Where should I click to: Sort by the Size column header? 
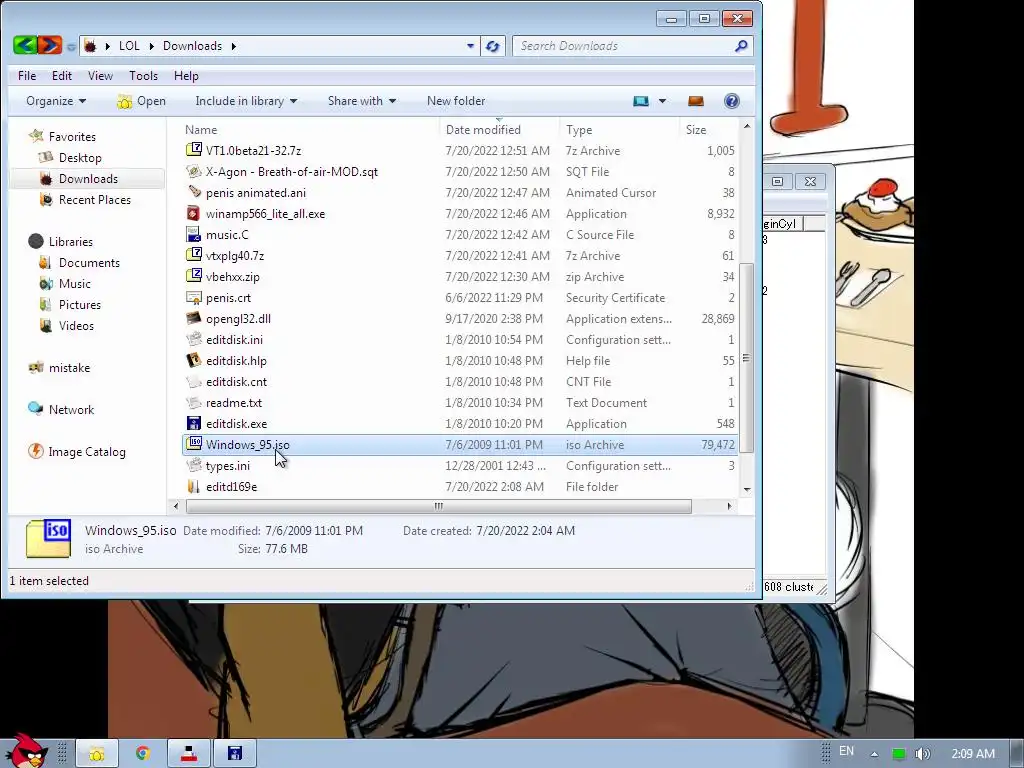[696, 129]
